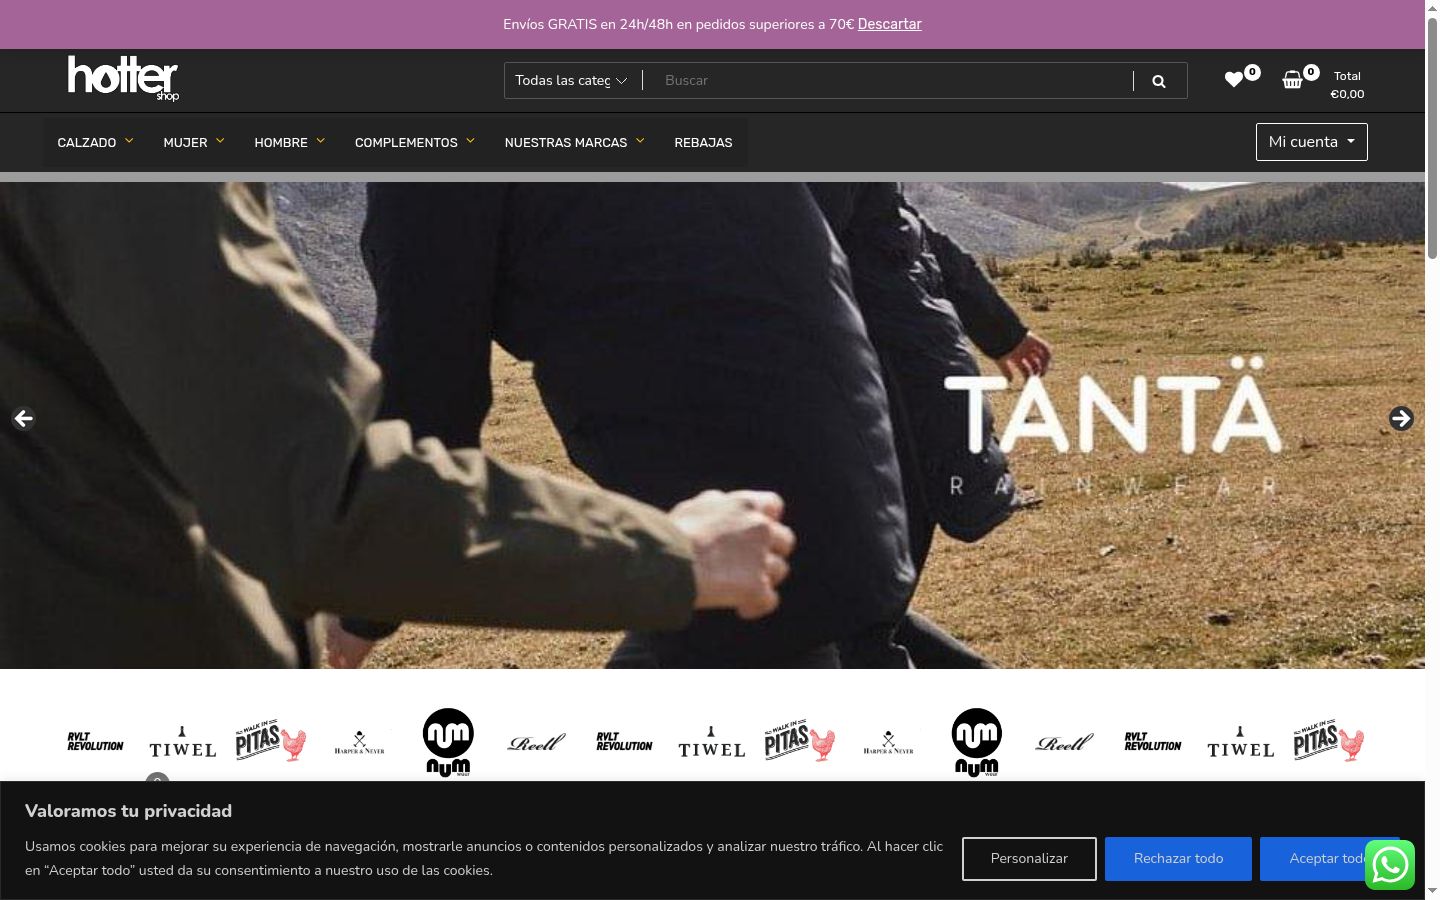
Task: Open WhatsApp chat icon
Action: 1390,865
